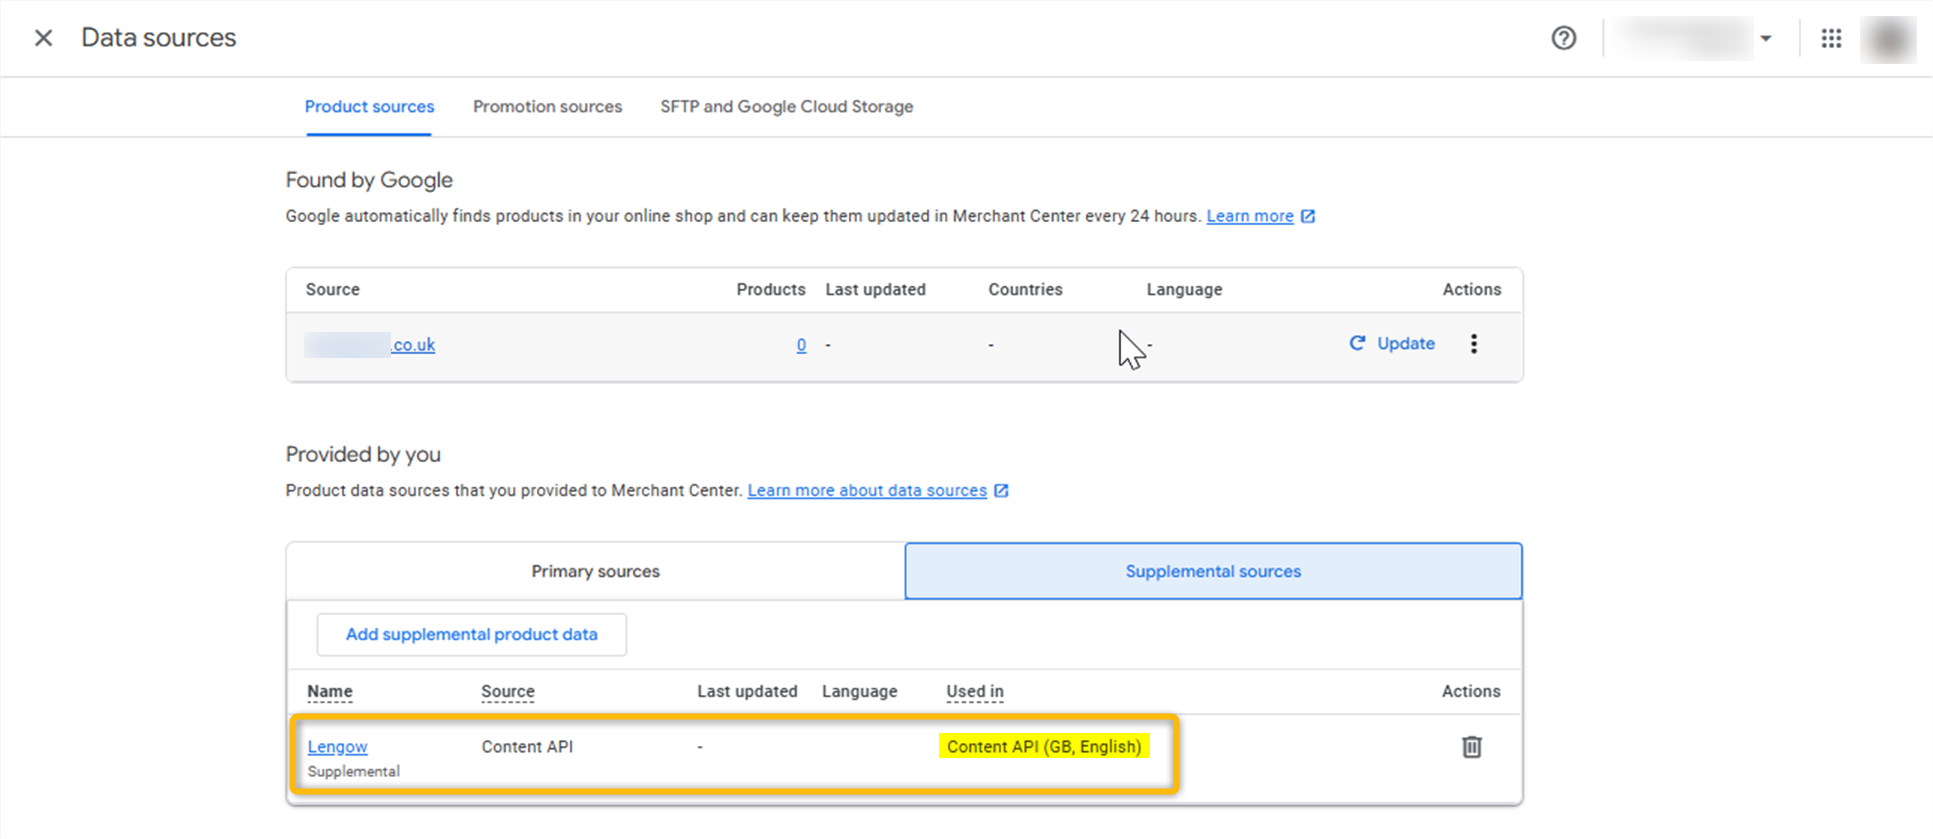Switch to the Promotion sources tab
Viewport: 1933px width, 839px height.
tap(547, 107)
